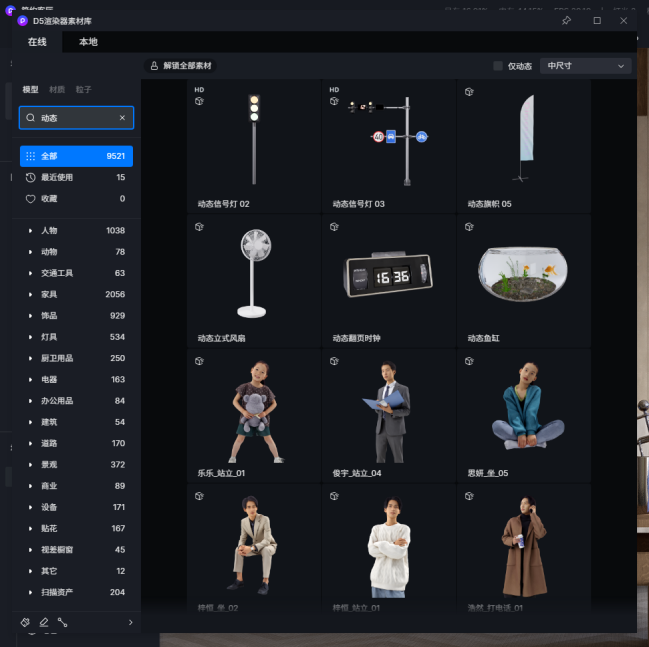Switch to the 材质 tab
Viewport: 649px width, 647px height.
(x=57, y=90)
